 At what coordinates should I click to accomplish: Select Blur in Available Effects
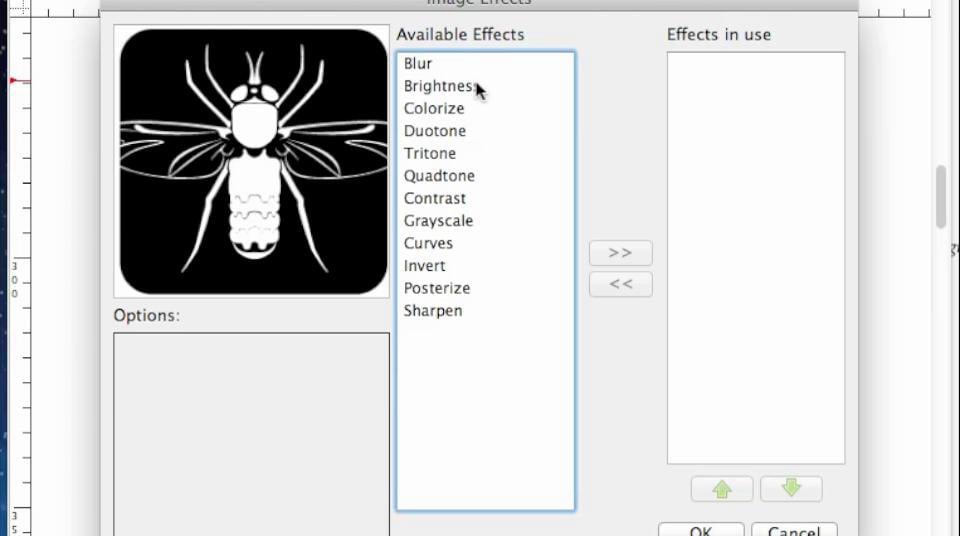tap(418, 63)
